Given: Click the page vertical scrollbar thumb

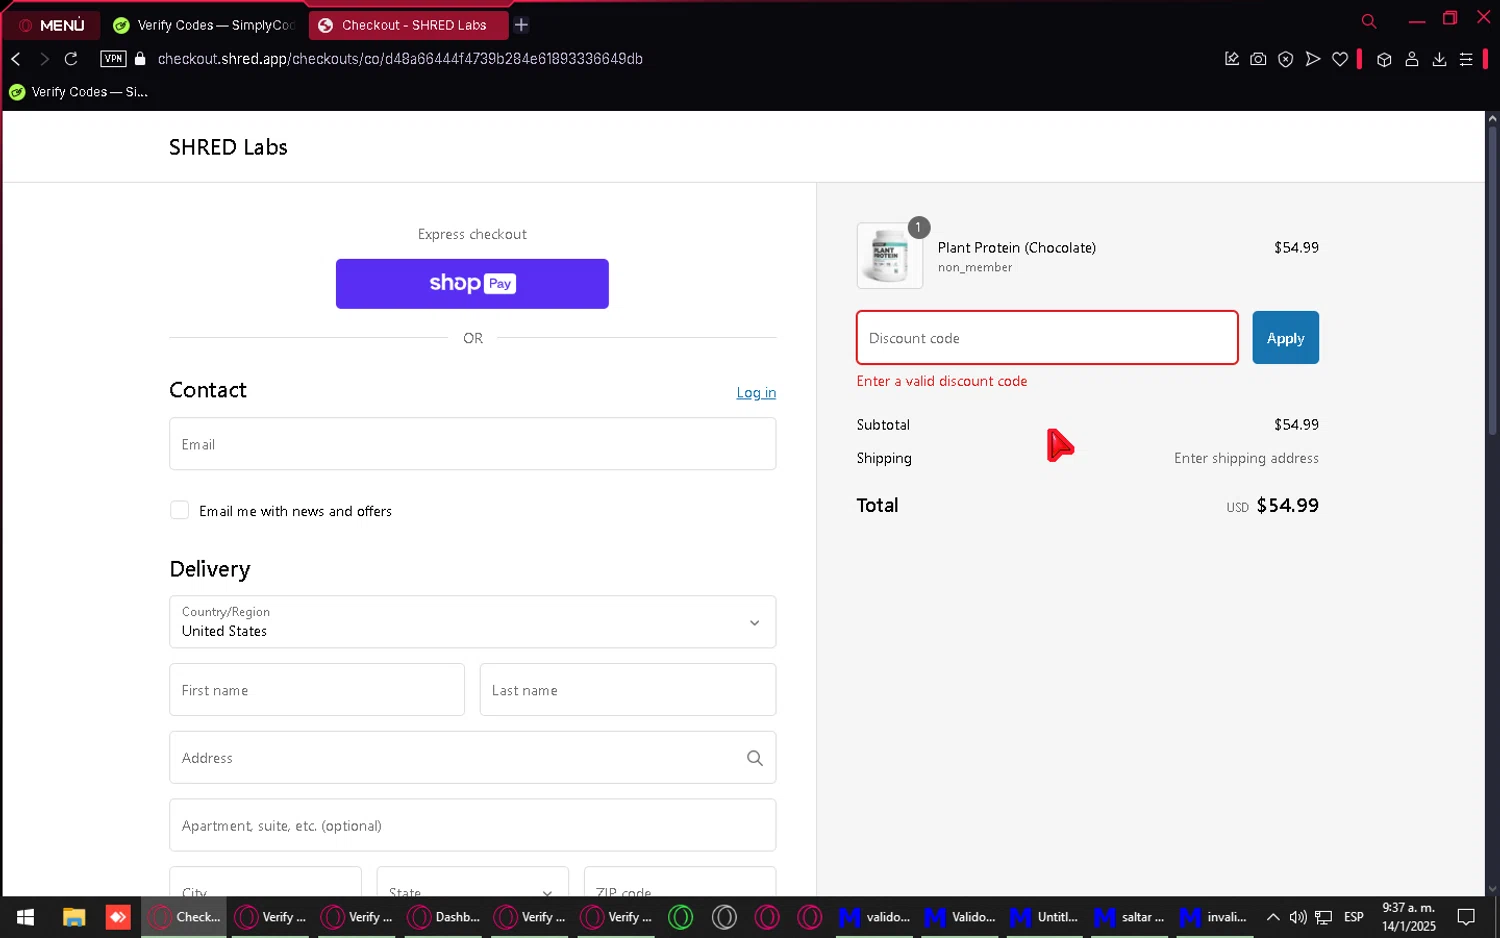Looking at the screenshot, I should [x=1492, y=278].
